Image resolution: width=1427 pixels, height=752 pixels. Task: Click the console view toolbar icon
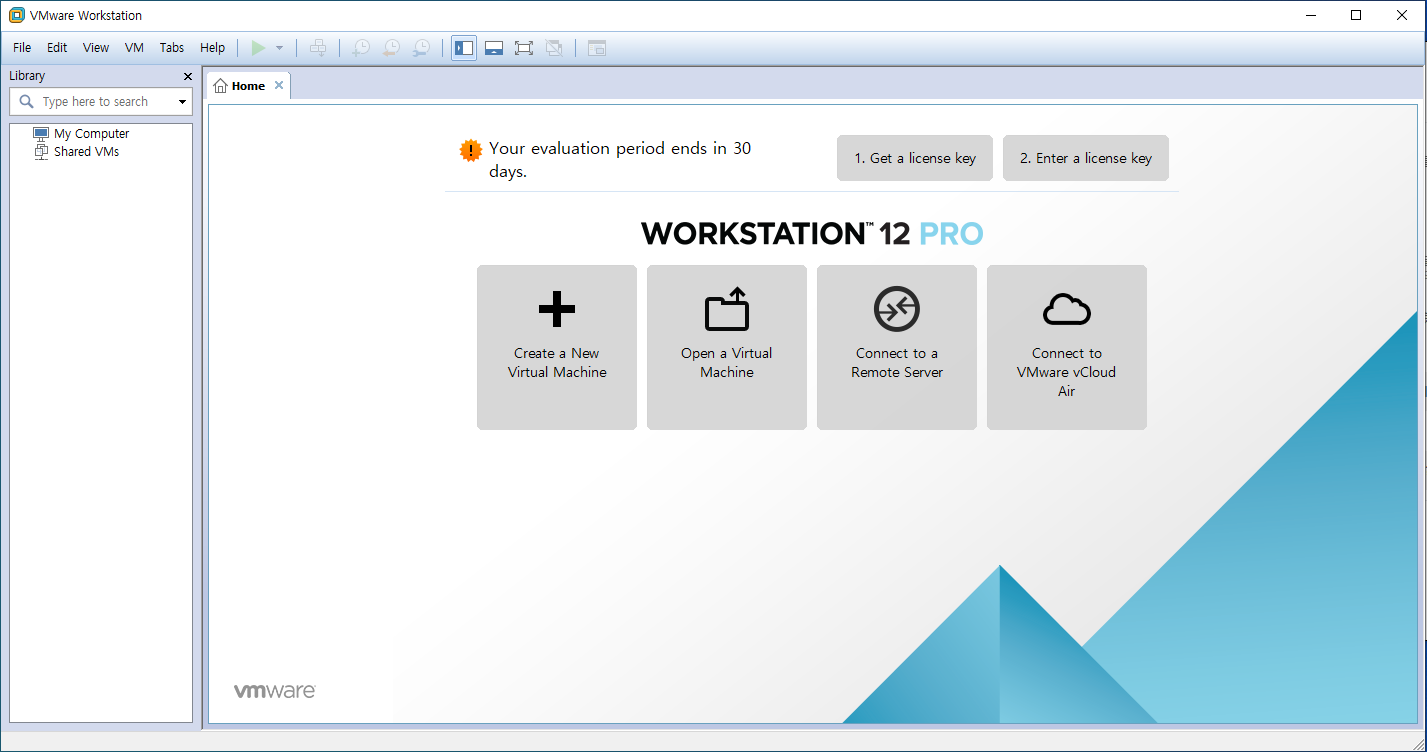pyautogui.click(x=597, y=47)
